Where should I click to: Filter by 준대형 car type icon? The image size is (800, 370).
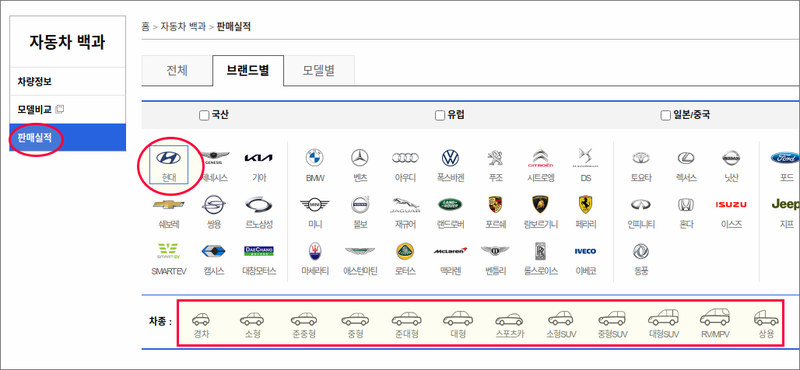[407, 319]
